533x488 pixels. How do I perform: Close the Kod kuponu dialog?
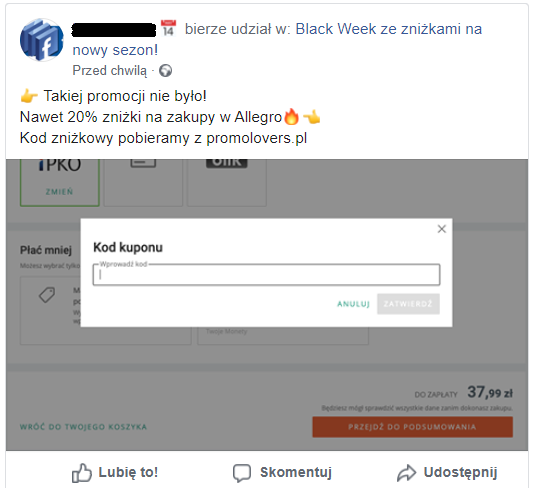[x=442, y=229]
